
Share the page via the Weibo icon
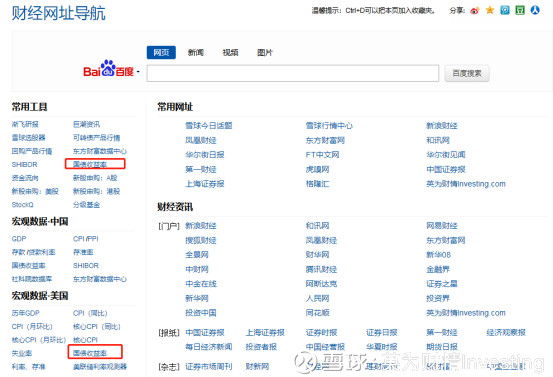tap(475, 11)
